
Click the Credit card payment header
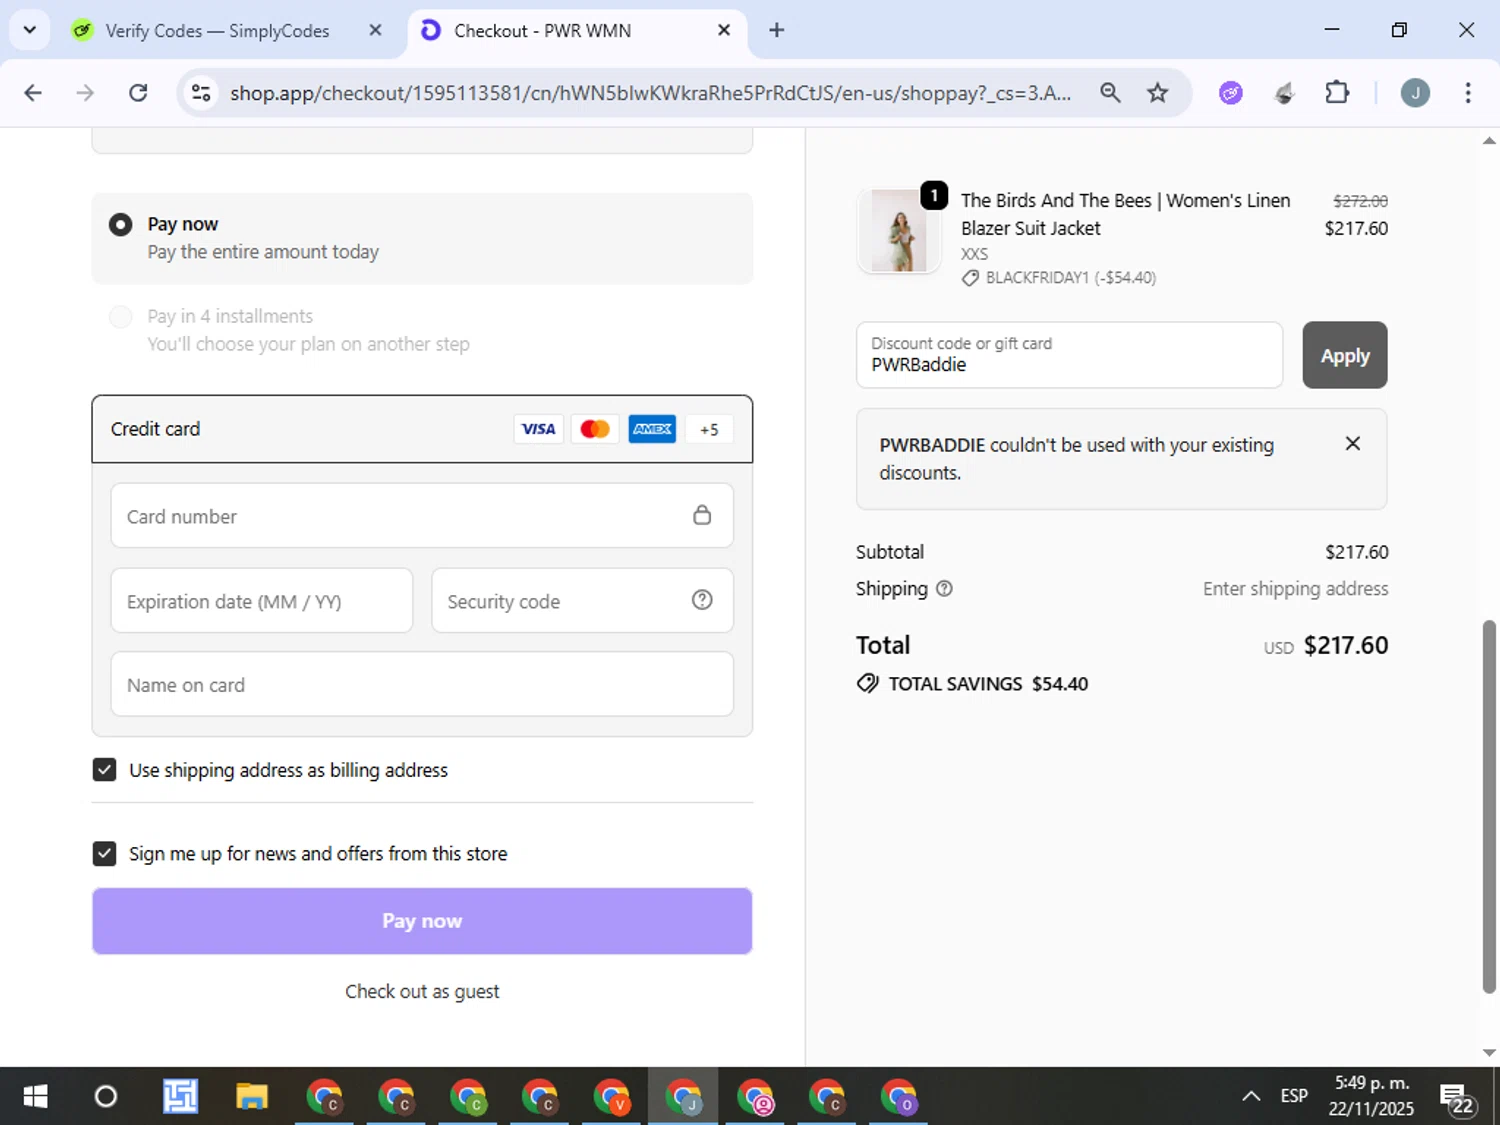(422, 429)
